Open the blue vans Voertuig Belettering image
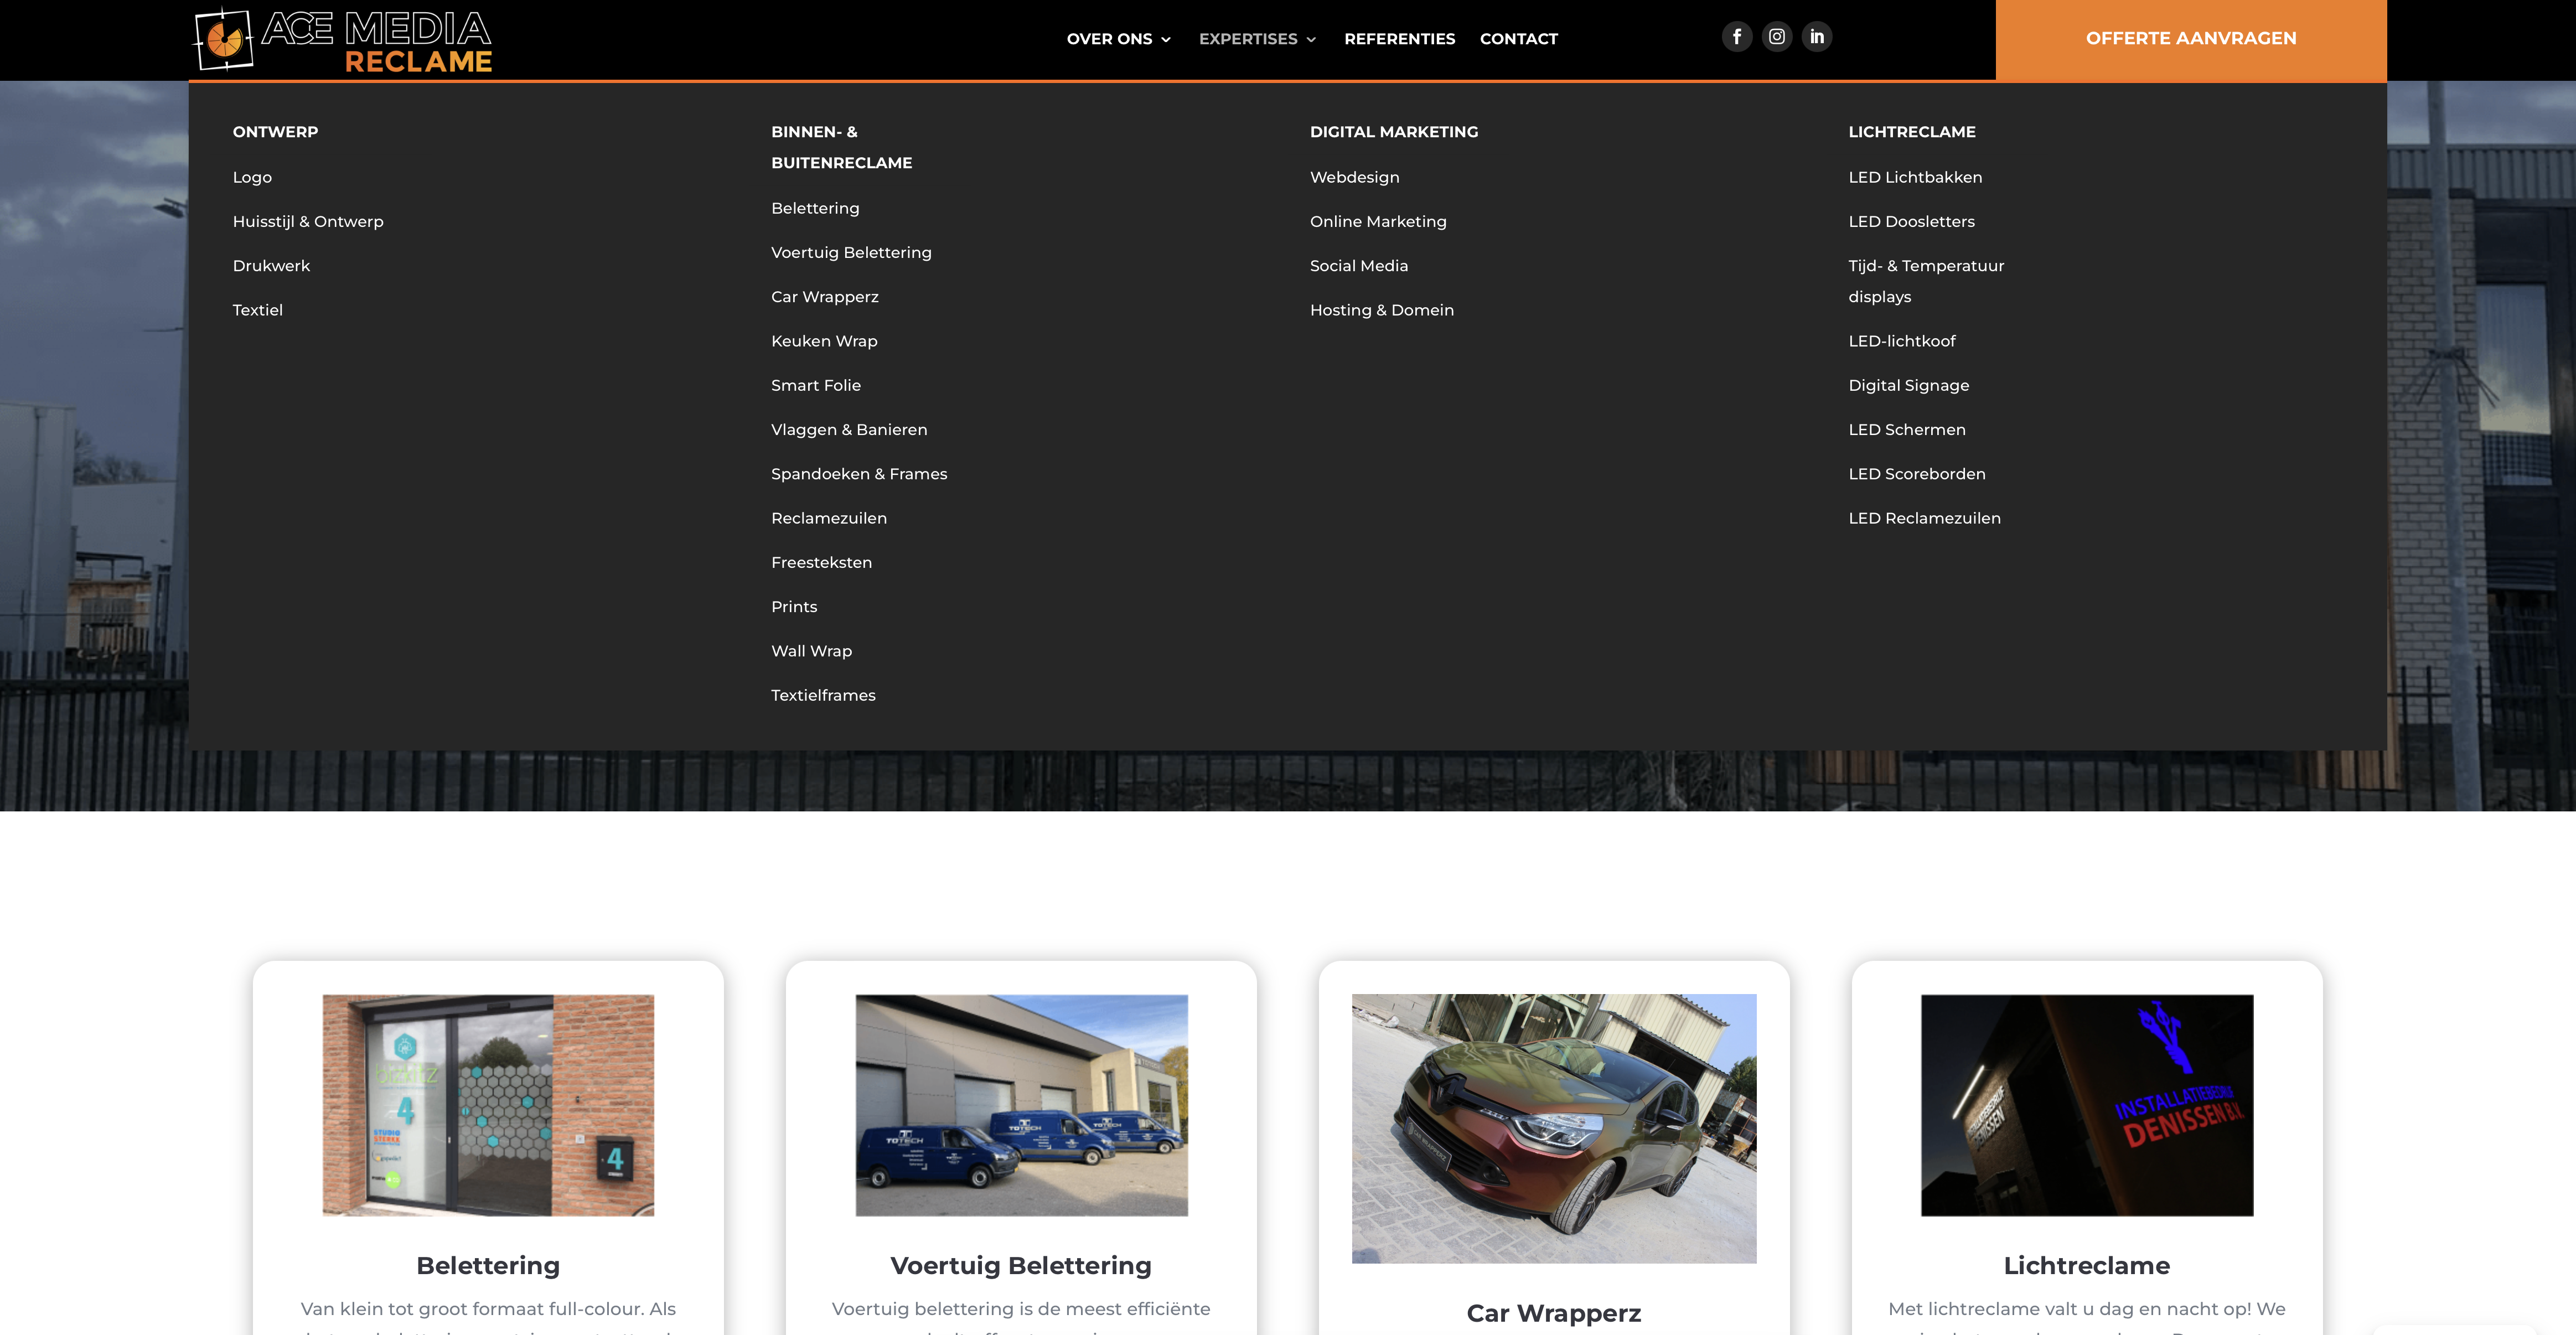The width and height of the screenshot is (2576, 1335). coord(1021,1105)
